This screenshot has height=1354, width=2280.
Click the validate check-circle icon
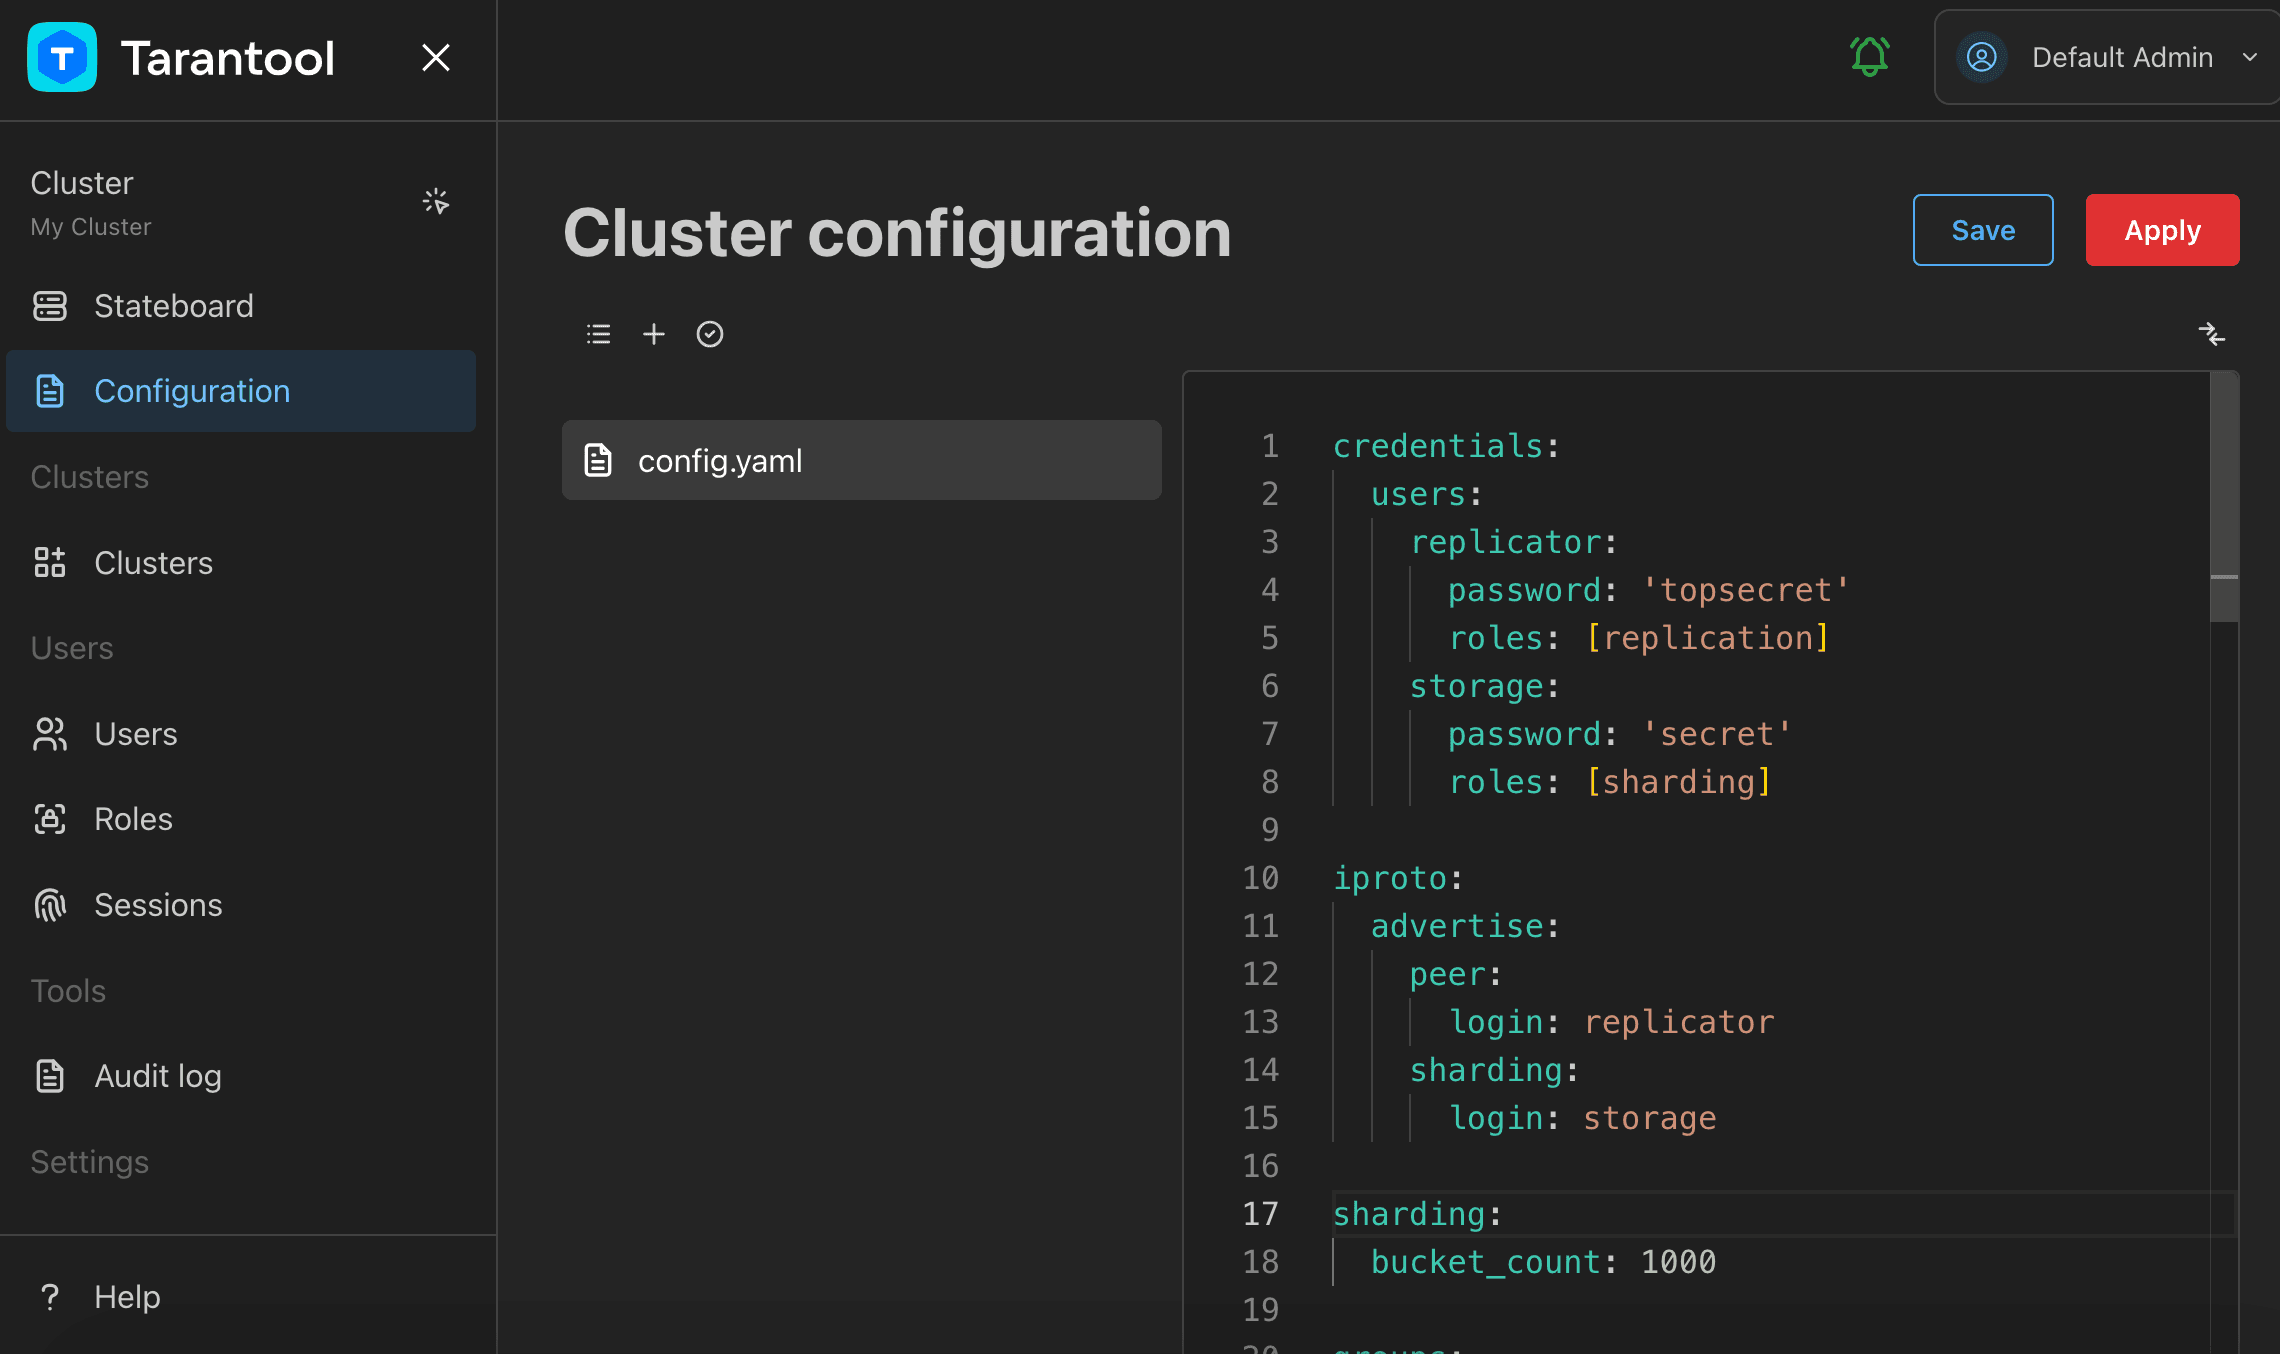point(710,334)
